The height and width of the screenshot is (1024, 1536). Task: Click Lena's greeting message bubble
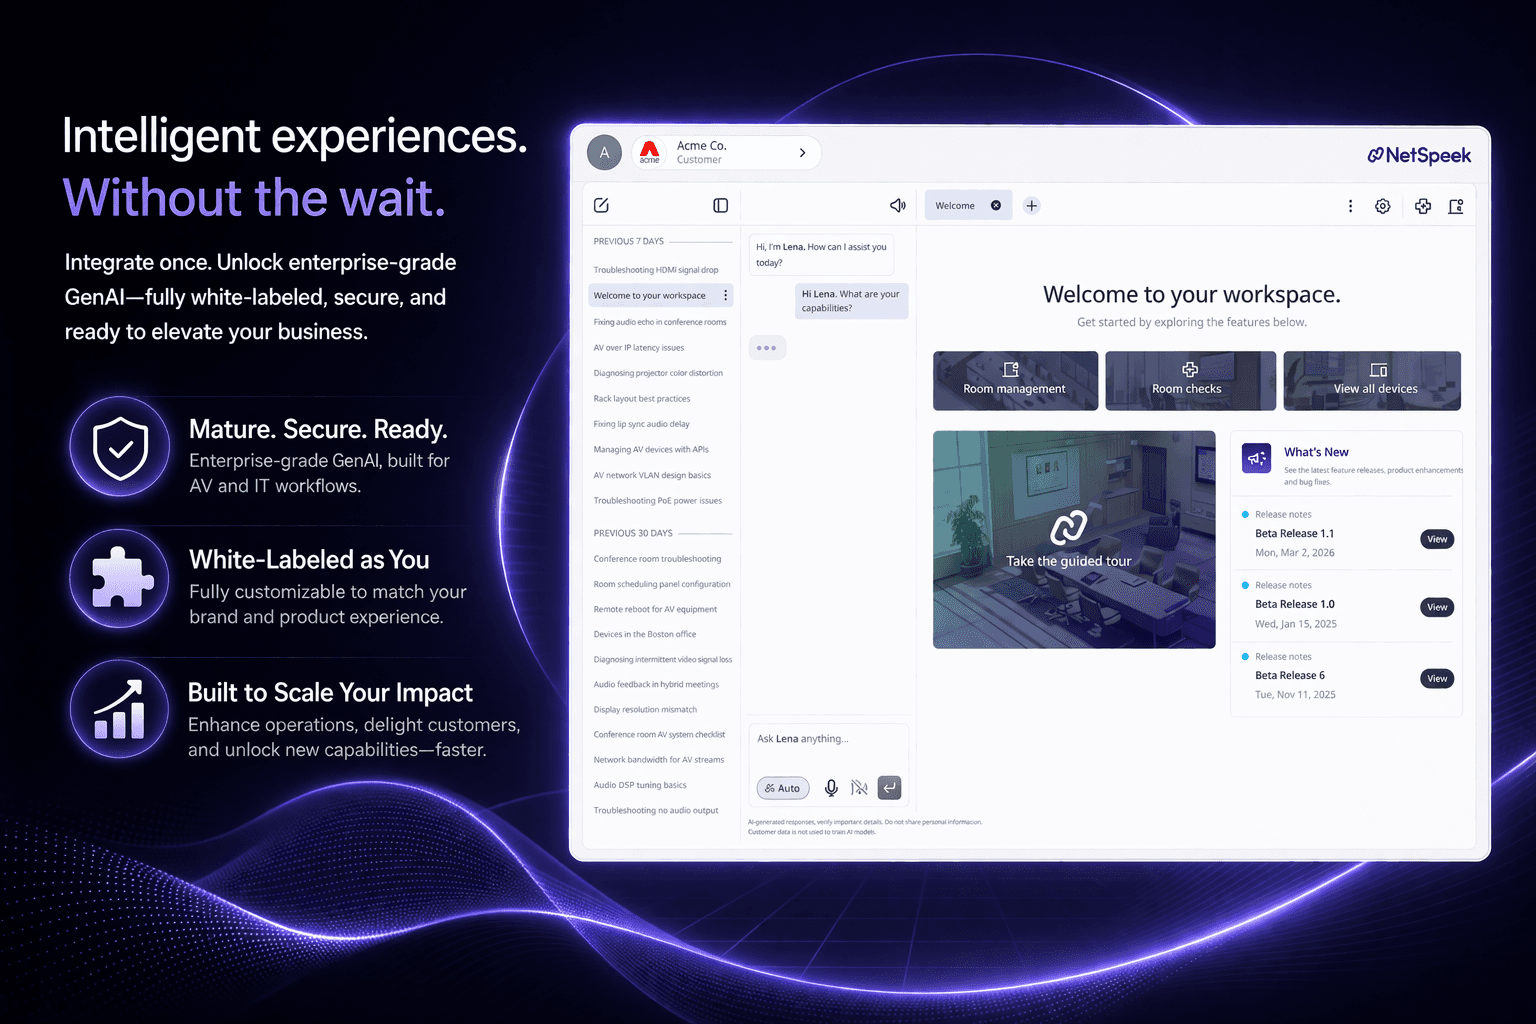(821, 254)
